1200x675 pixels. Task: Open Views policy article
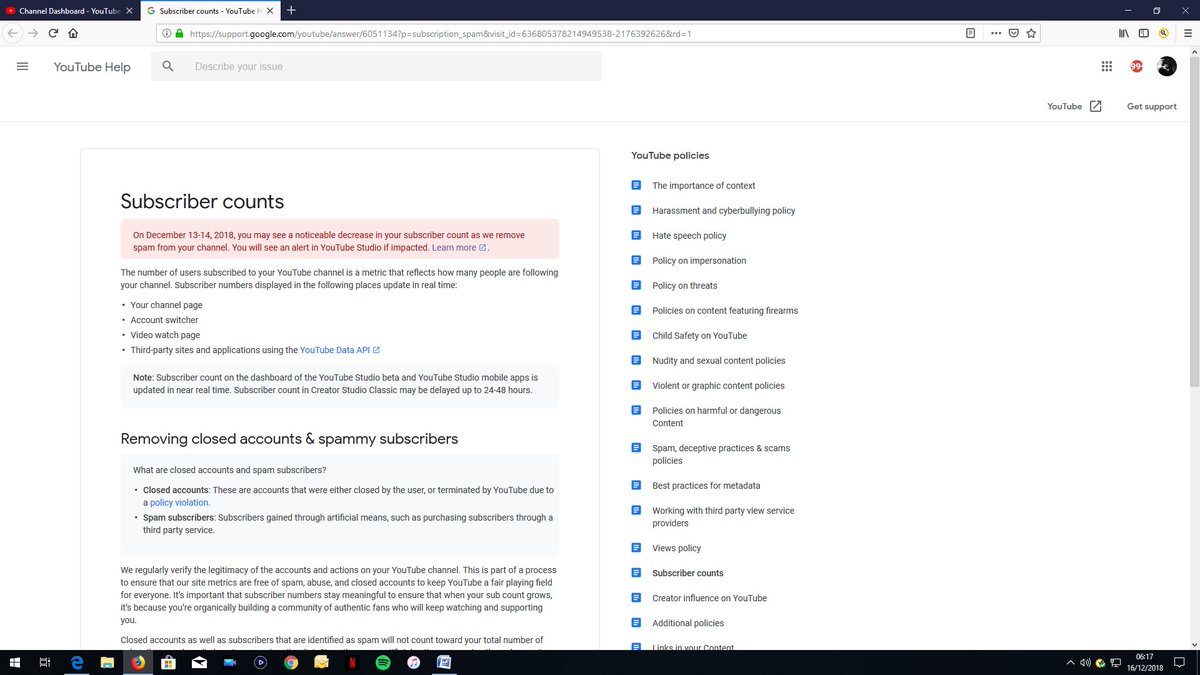coord(677,548)
